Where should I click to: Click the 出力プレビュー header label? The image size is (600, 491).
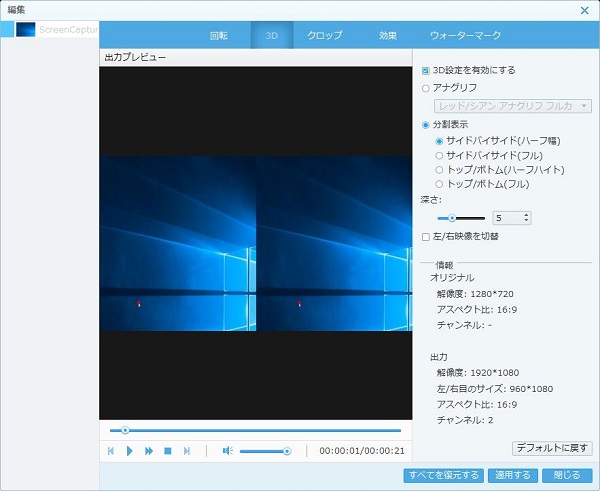pyautogui.click(x=135, y=58)
